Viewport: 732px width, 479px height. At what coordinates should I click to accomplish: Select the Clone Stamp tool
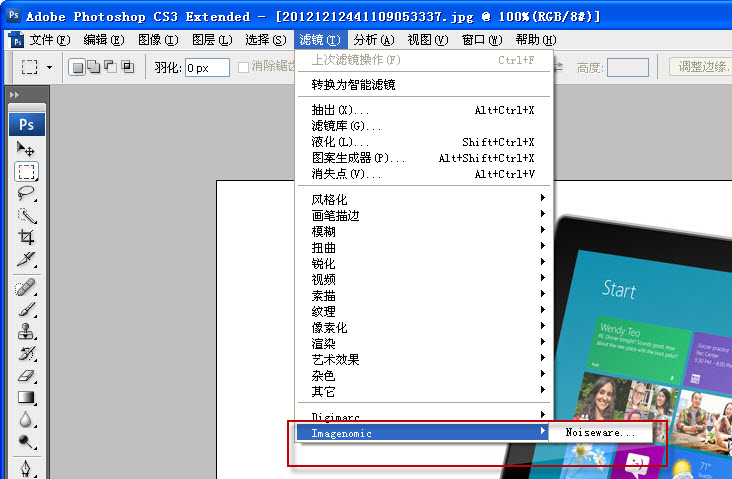pos(26,331)
